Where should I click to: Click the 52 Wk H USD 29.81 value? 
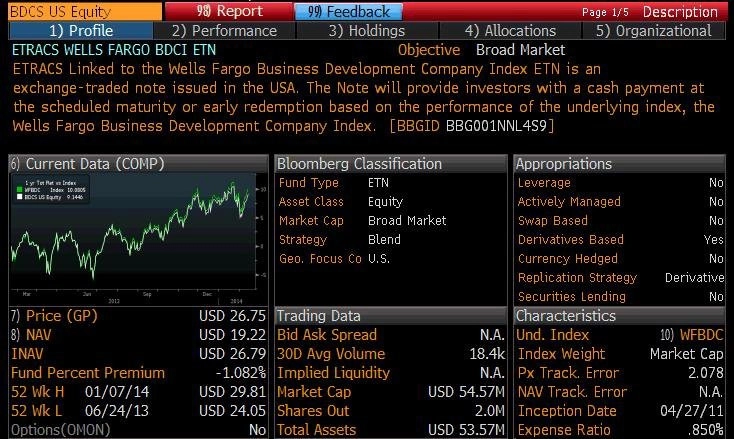pos(232,392)
